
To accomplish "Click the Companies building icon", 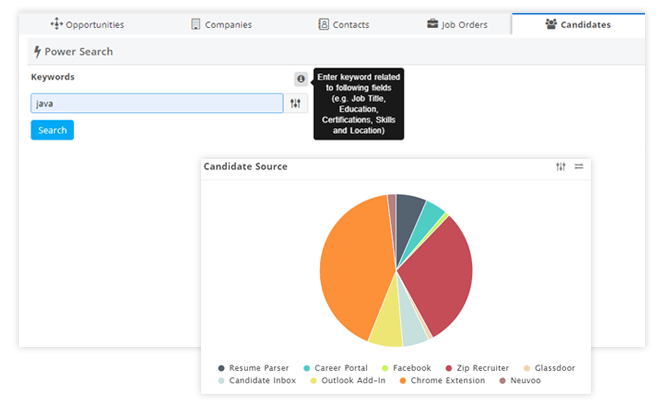I will pyautogui.click(x=195, y=24).
